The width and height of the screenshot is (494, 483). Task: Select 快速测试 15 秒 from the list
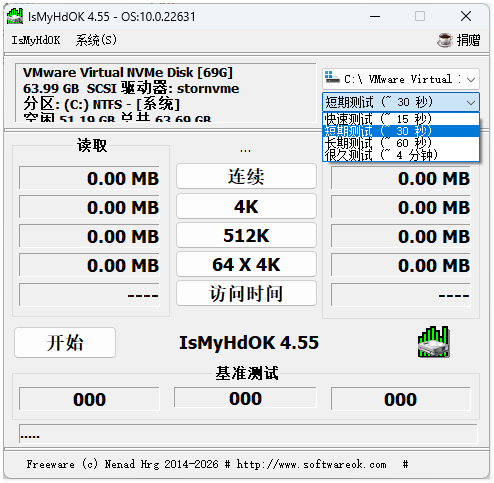pos(401,119)
